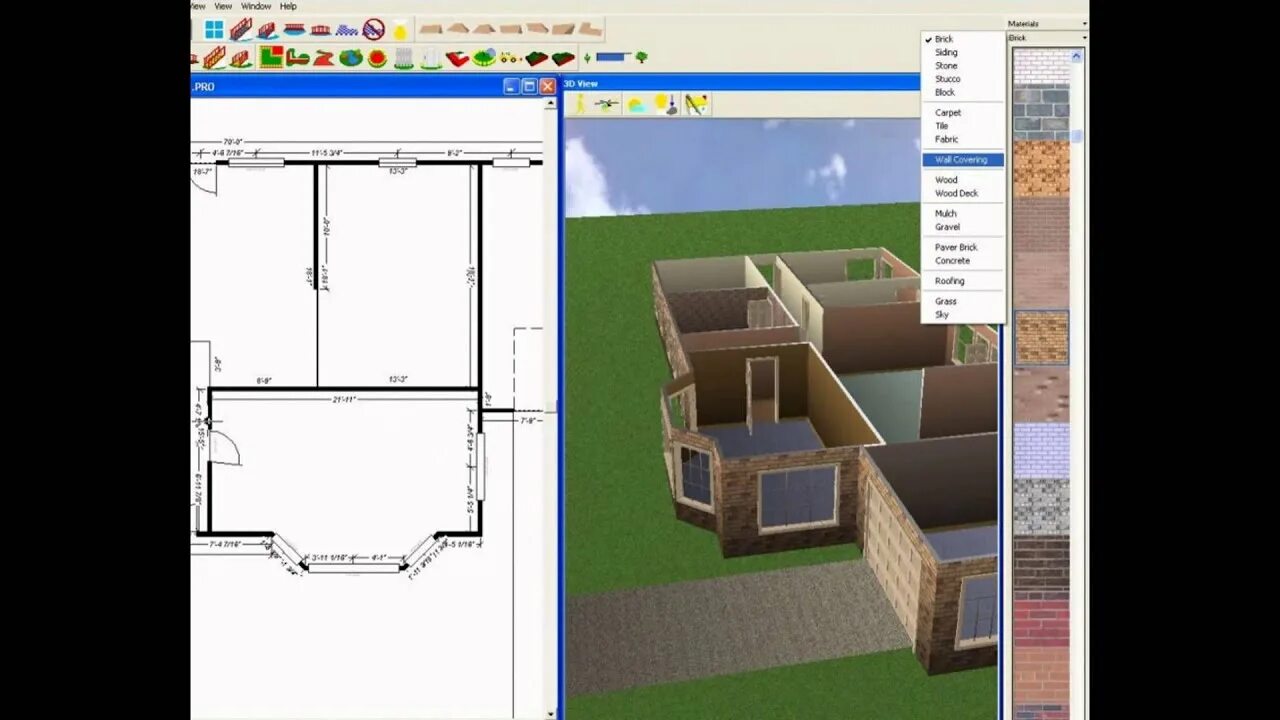Screen dimensions: 1280x720
Task: Pick the bright red brick material swatch
Action: click(x=1041, y=623)
